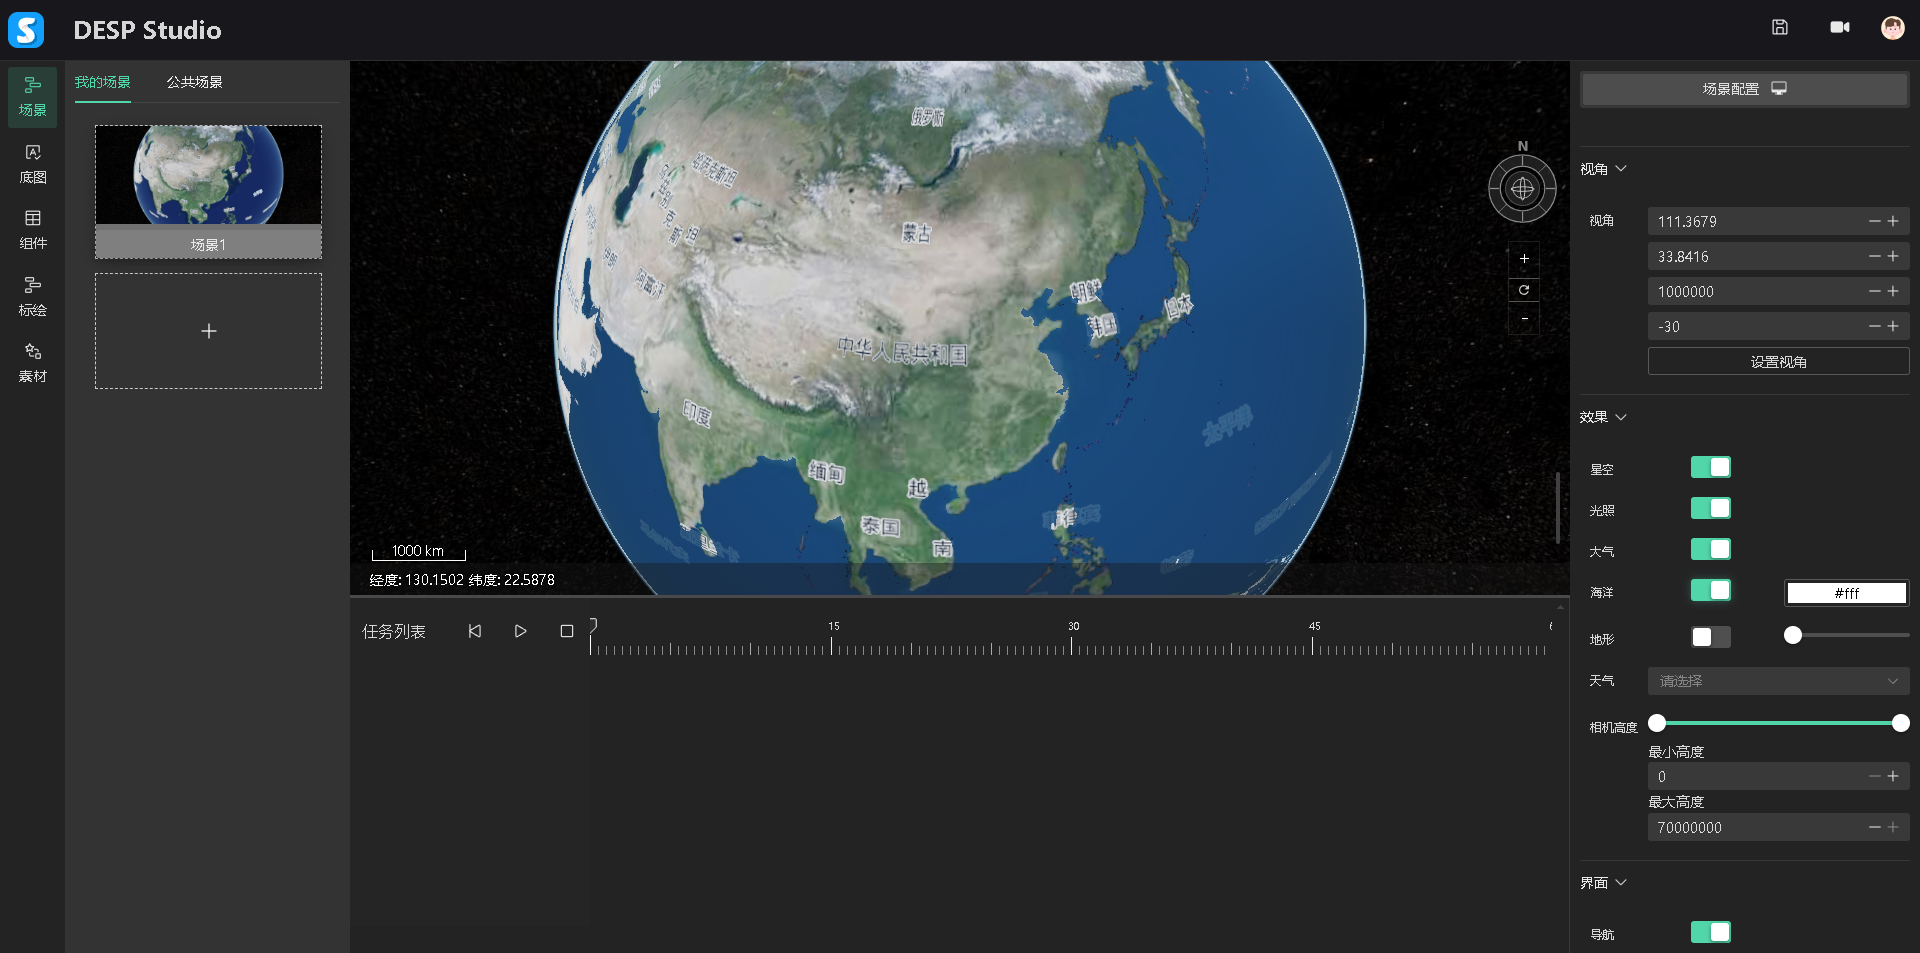Open the 组件 components sidebar panel
1920x953 pixels.
tap(33, 230)
